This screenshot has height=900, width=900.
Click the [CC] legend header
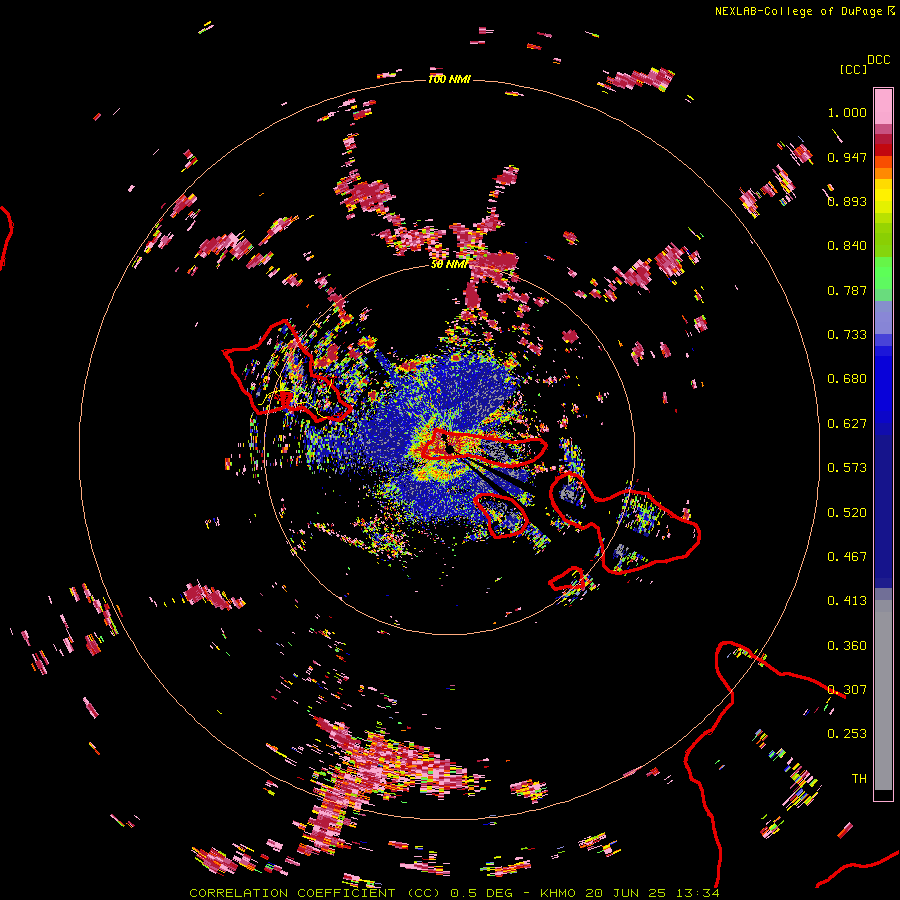pyautogui.click(x=853, y=69)
